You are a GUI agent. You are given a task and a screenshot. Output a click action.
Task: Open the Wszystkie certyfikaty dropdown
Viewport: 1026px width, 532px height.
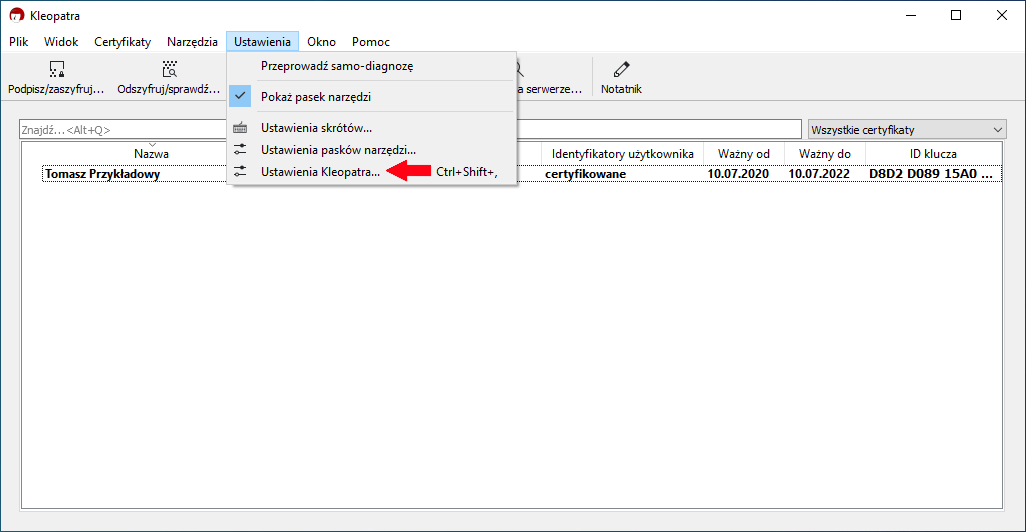[x=907, y=130]
